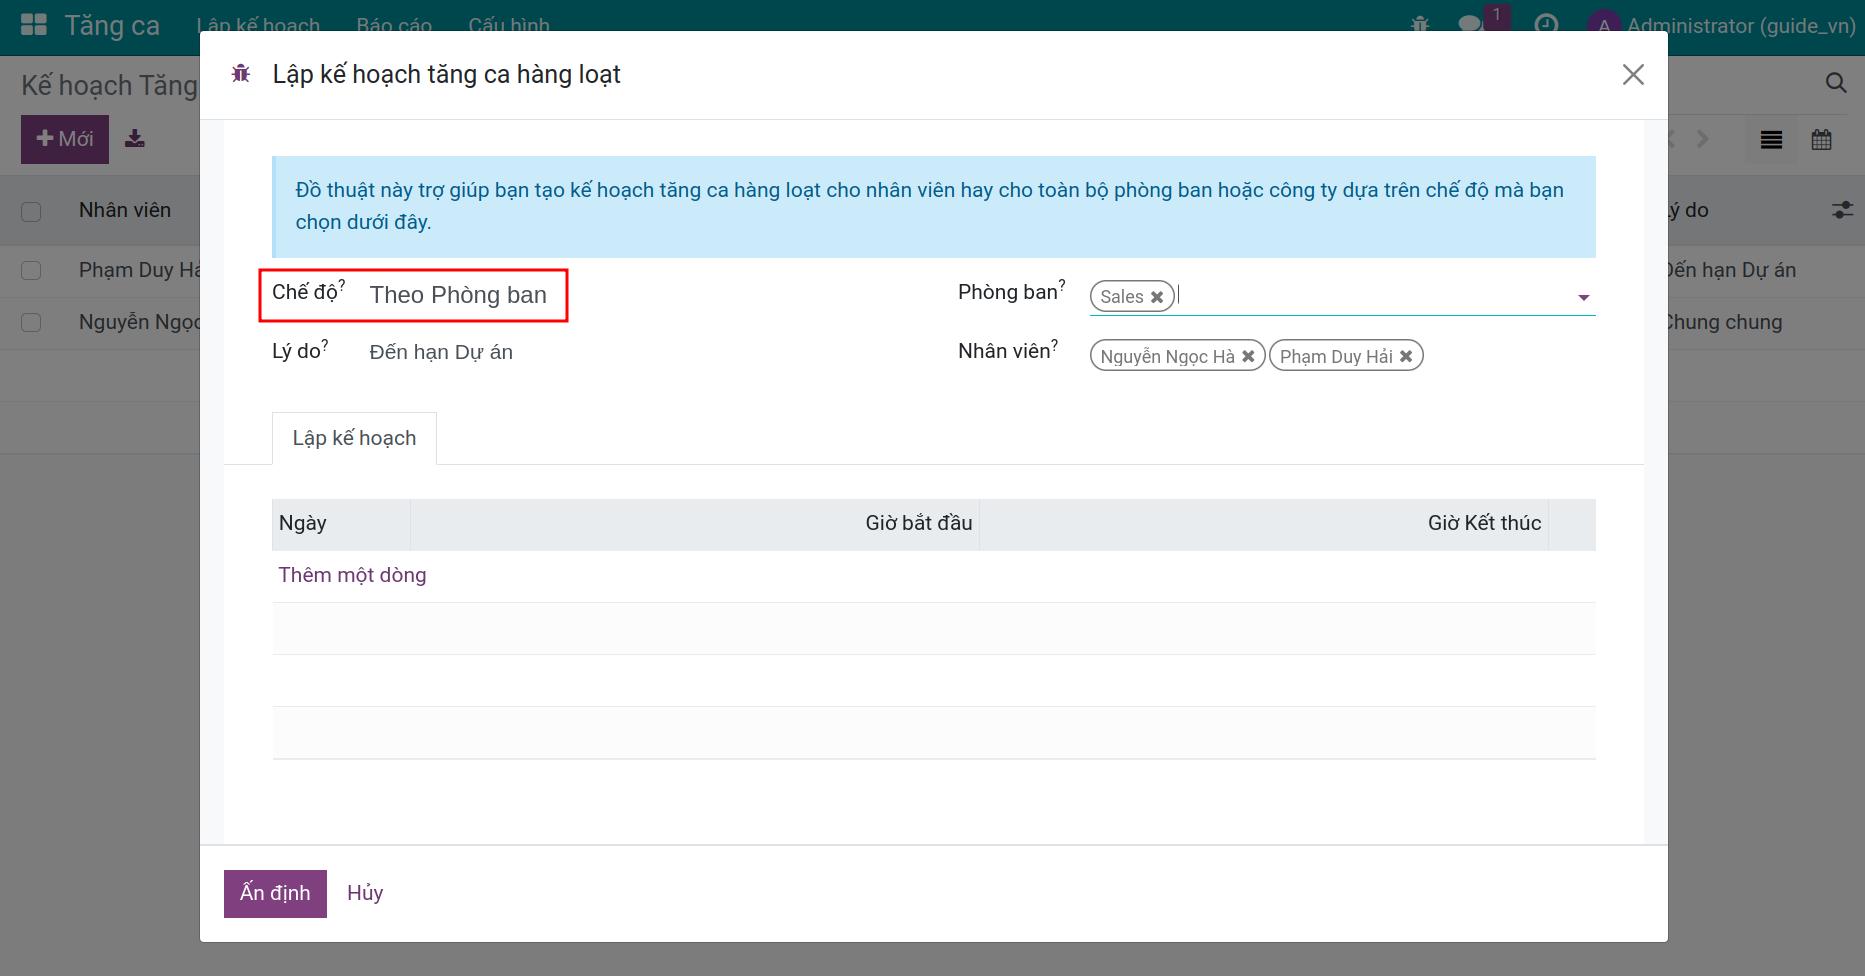Remove Nguyễn Ngọc Hà employee tag

coord(1248,356)
